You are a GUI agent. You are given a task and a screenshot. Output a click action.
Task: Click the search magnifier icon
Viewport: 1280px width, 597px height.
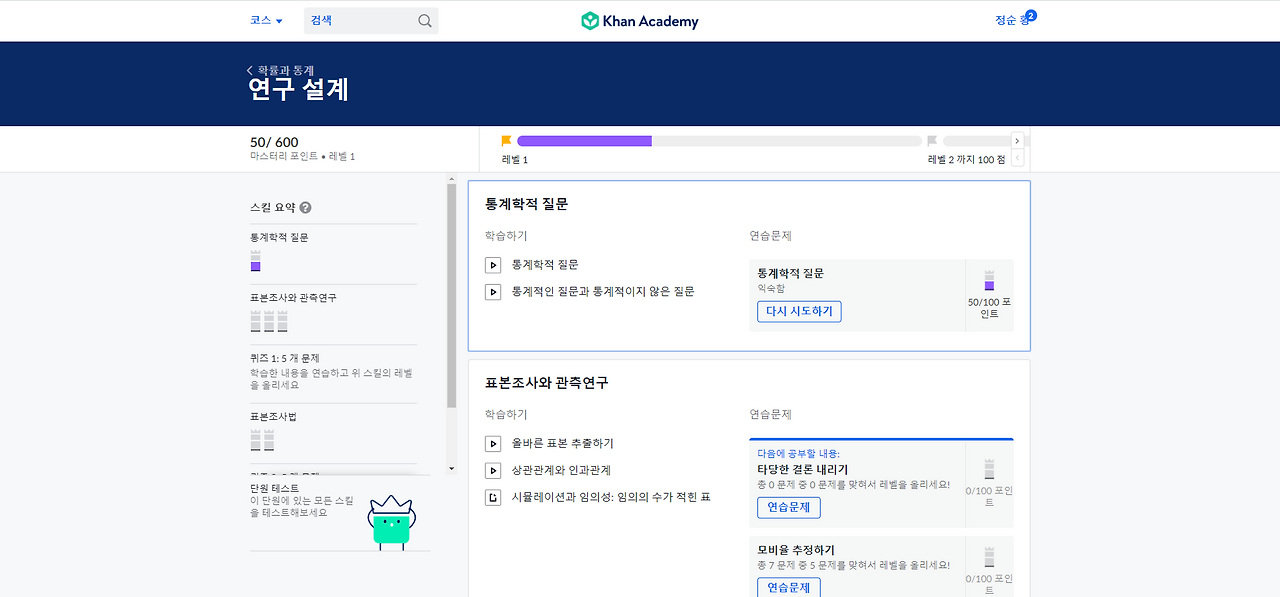click(x=424, y=20)
